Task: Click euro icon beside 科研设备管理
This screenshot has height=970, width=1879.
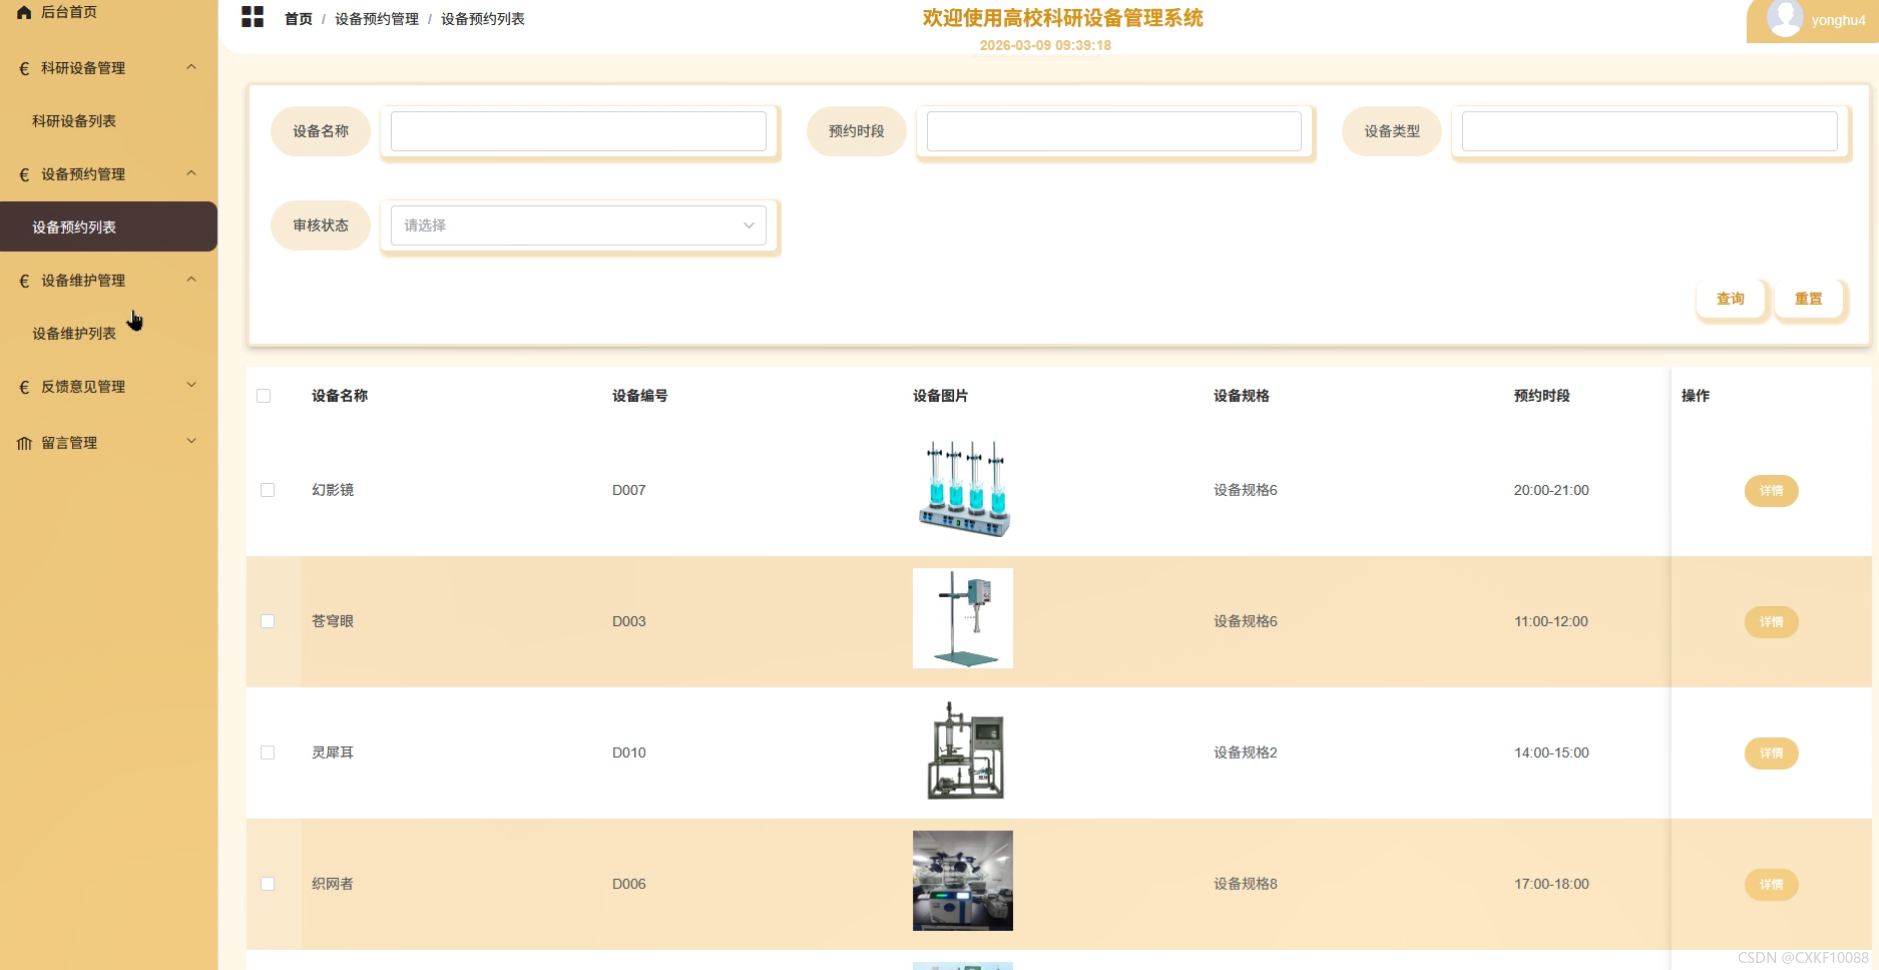Action: point(24,68)
